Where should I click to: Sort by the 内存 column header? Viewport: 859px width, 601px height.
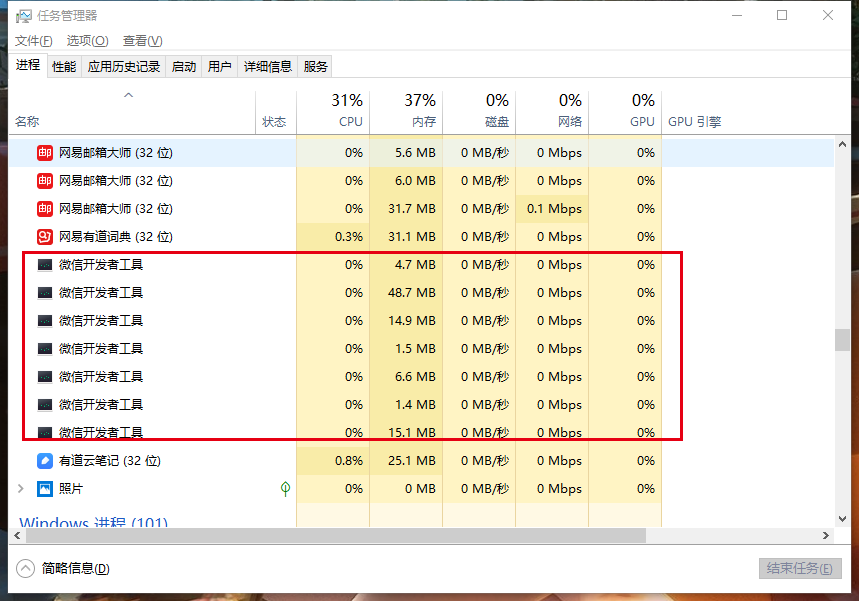tap(406, 113)
